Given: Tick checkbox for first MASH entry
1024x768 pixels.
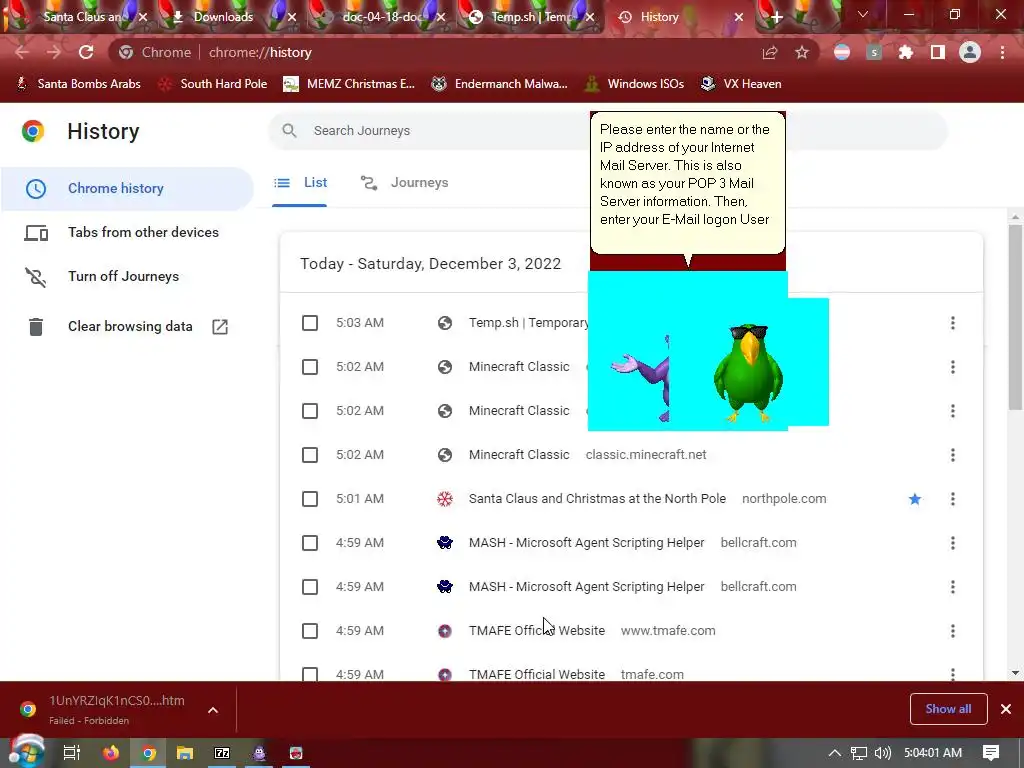Looking at the screenshot, I should [310, 543].
